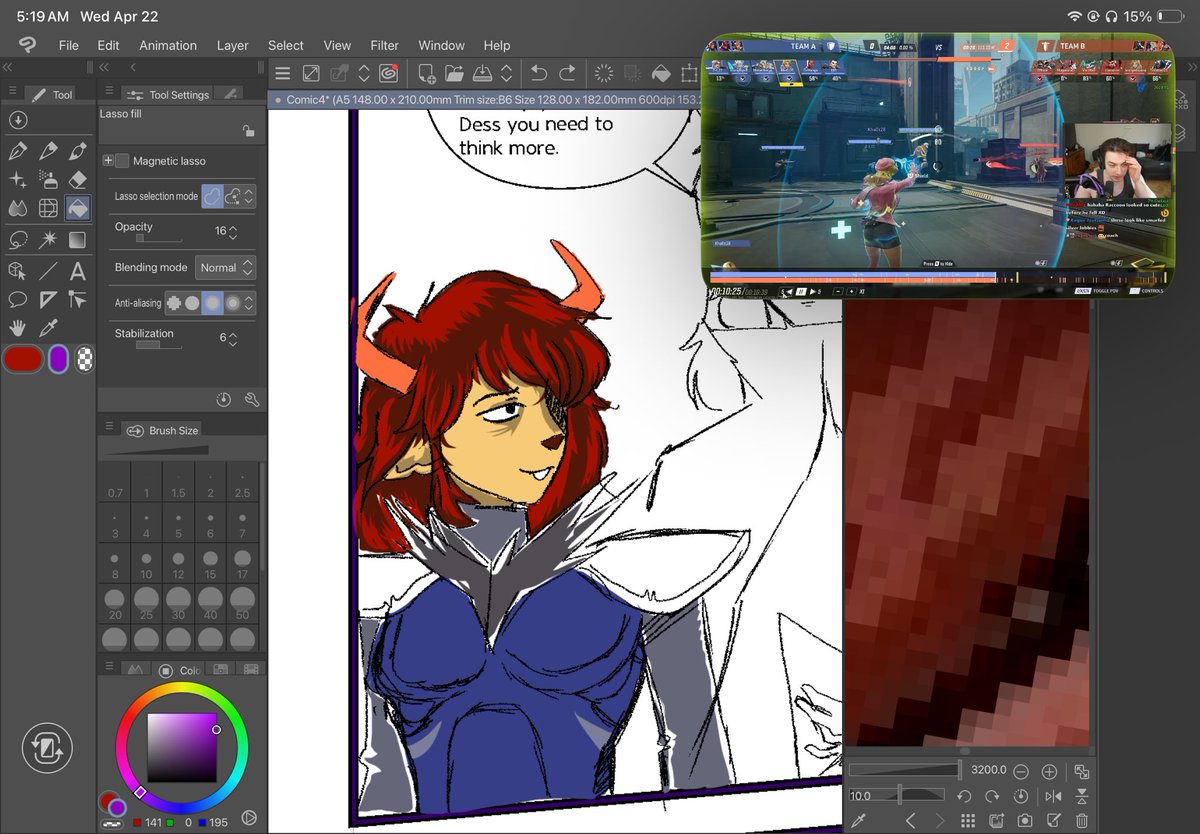Select the second Lasso selection mode

coord(233,197)
